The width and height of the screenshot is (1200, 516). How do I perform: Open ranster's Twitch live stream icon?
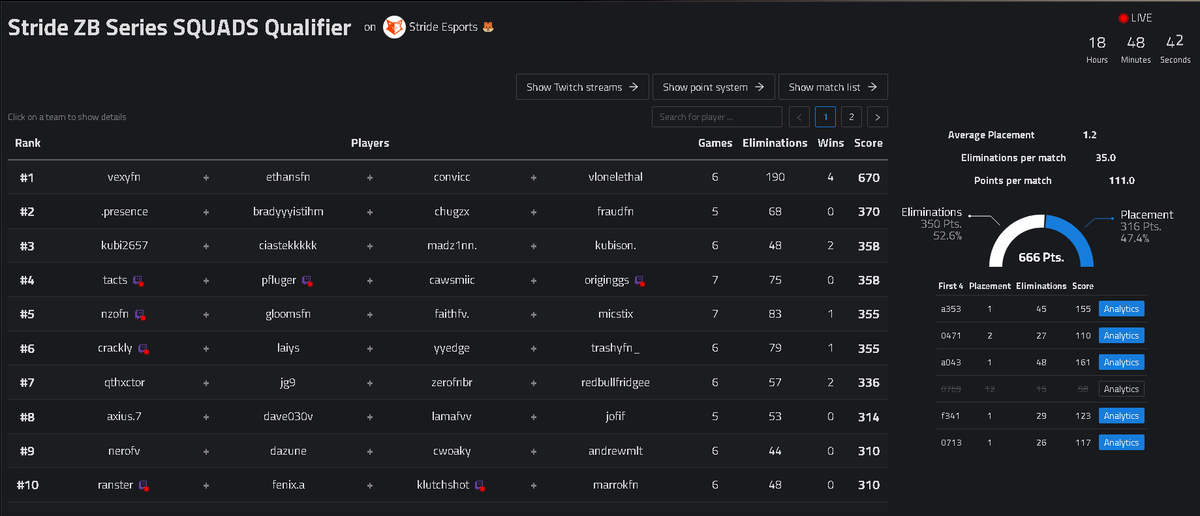tap(144, 485)
